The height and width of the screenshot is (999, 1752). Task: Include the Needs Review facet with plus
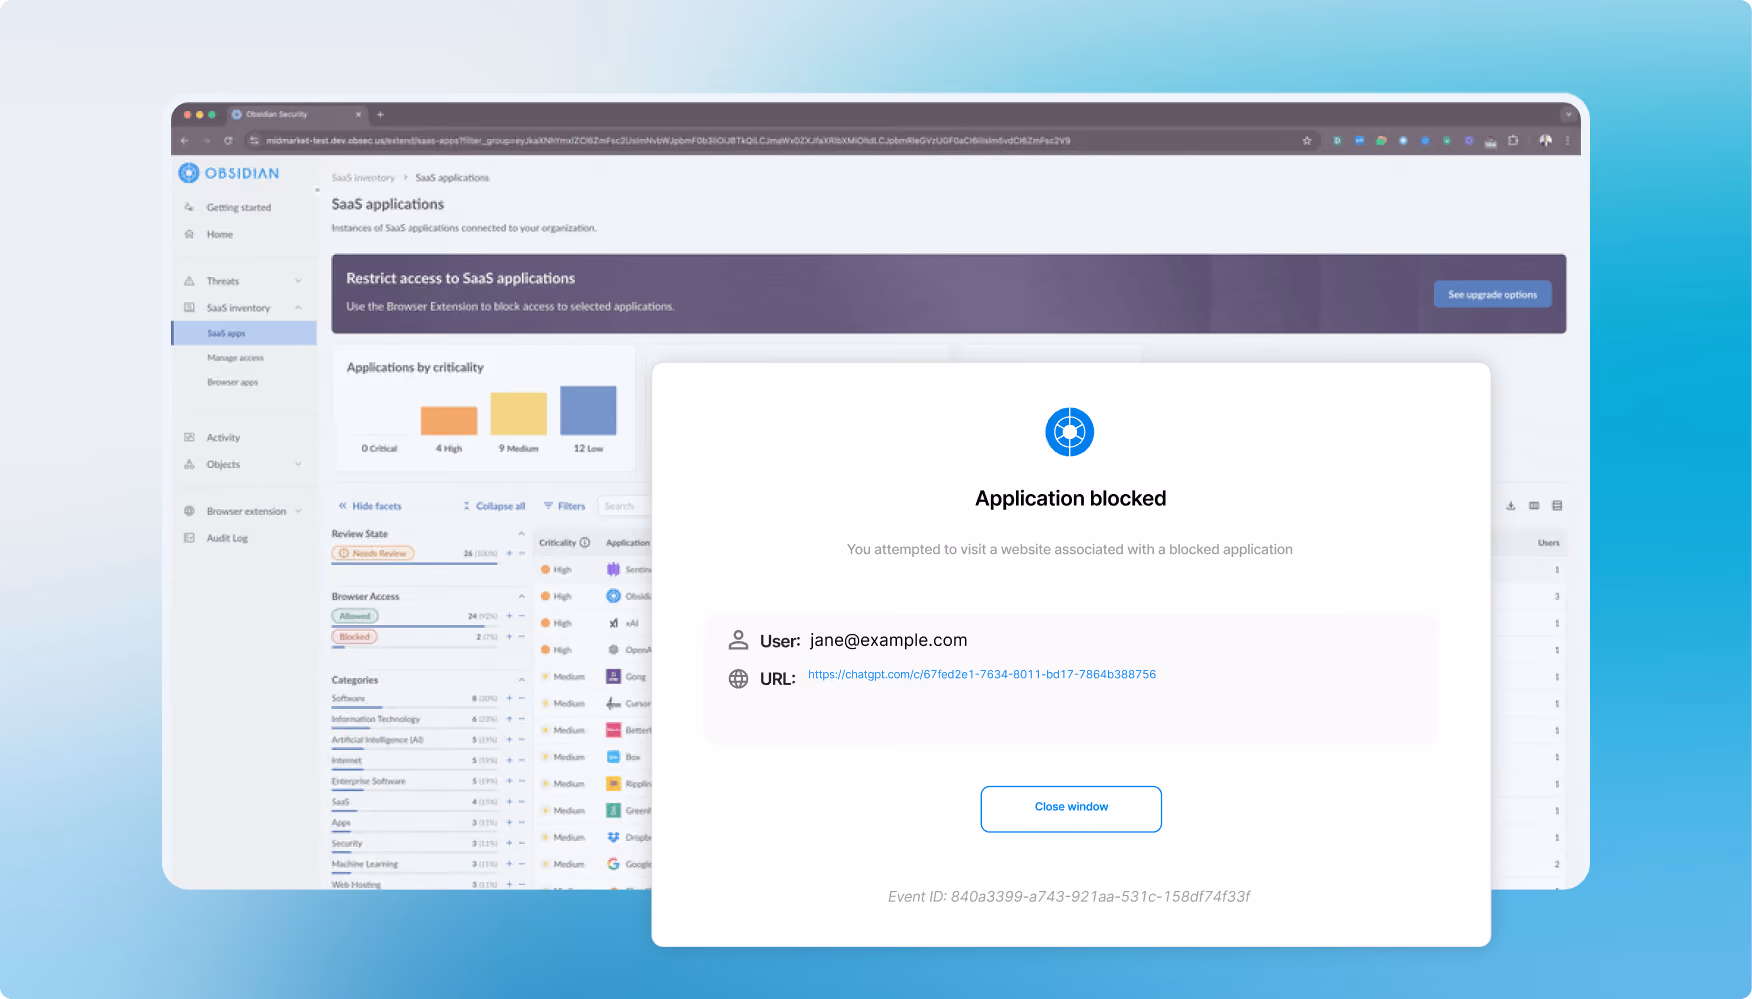coord(509,554)
